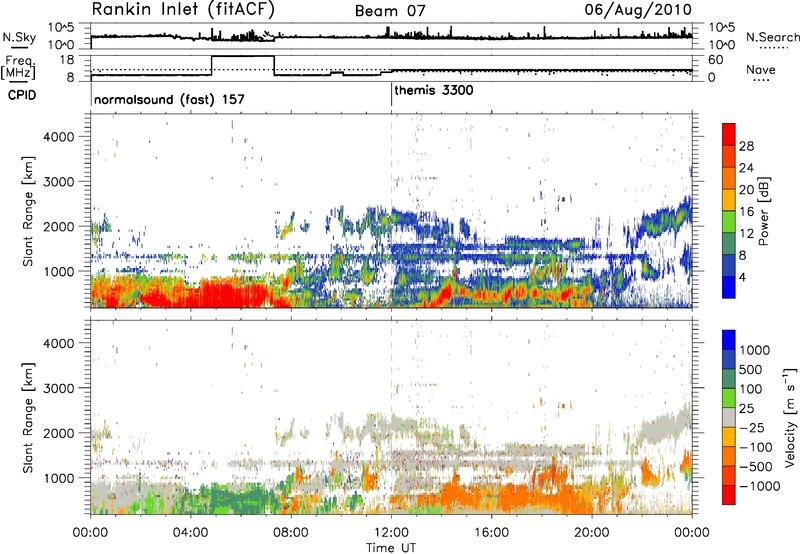Select the "normalsound (fast) 157" CPID entry
Screen dimensions: 800x554
click(x=169, y=99)
